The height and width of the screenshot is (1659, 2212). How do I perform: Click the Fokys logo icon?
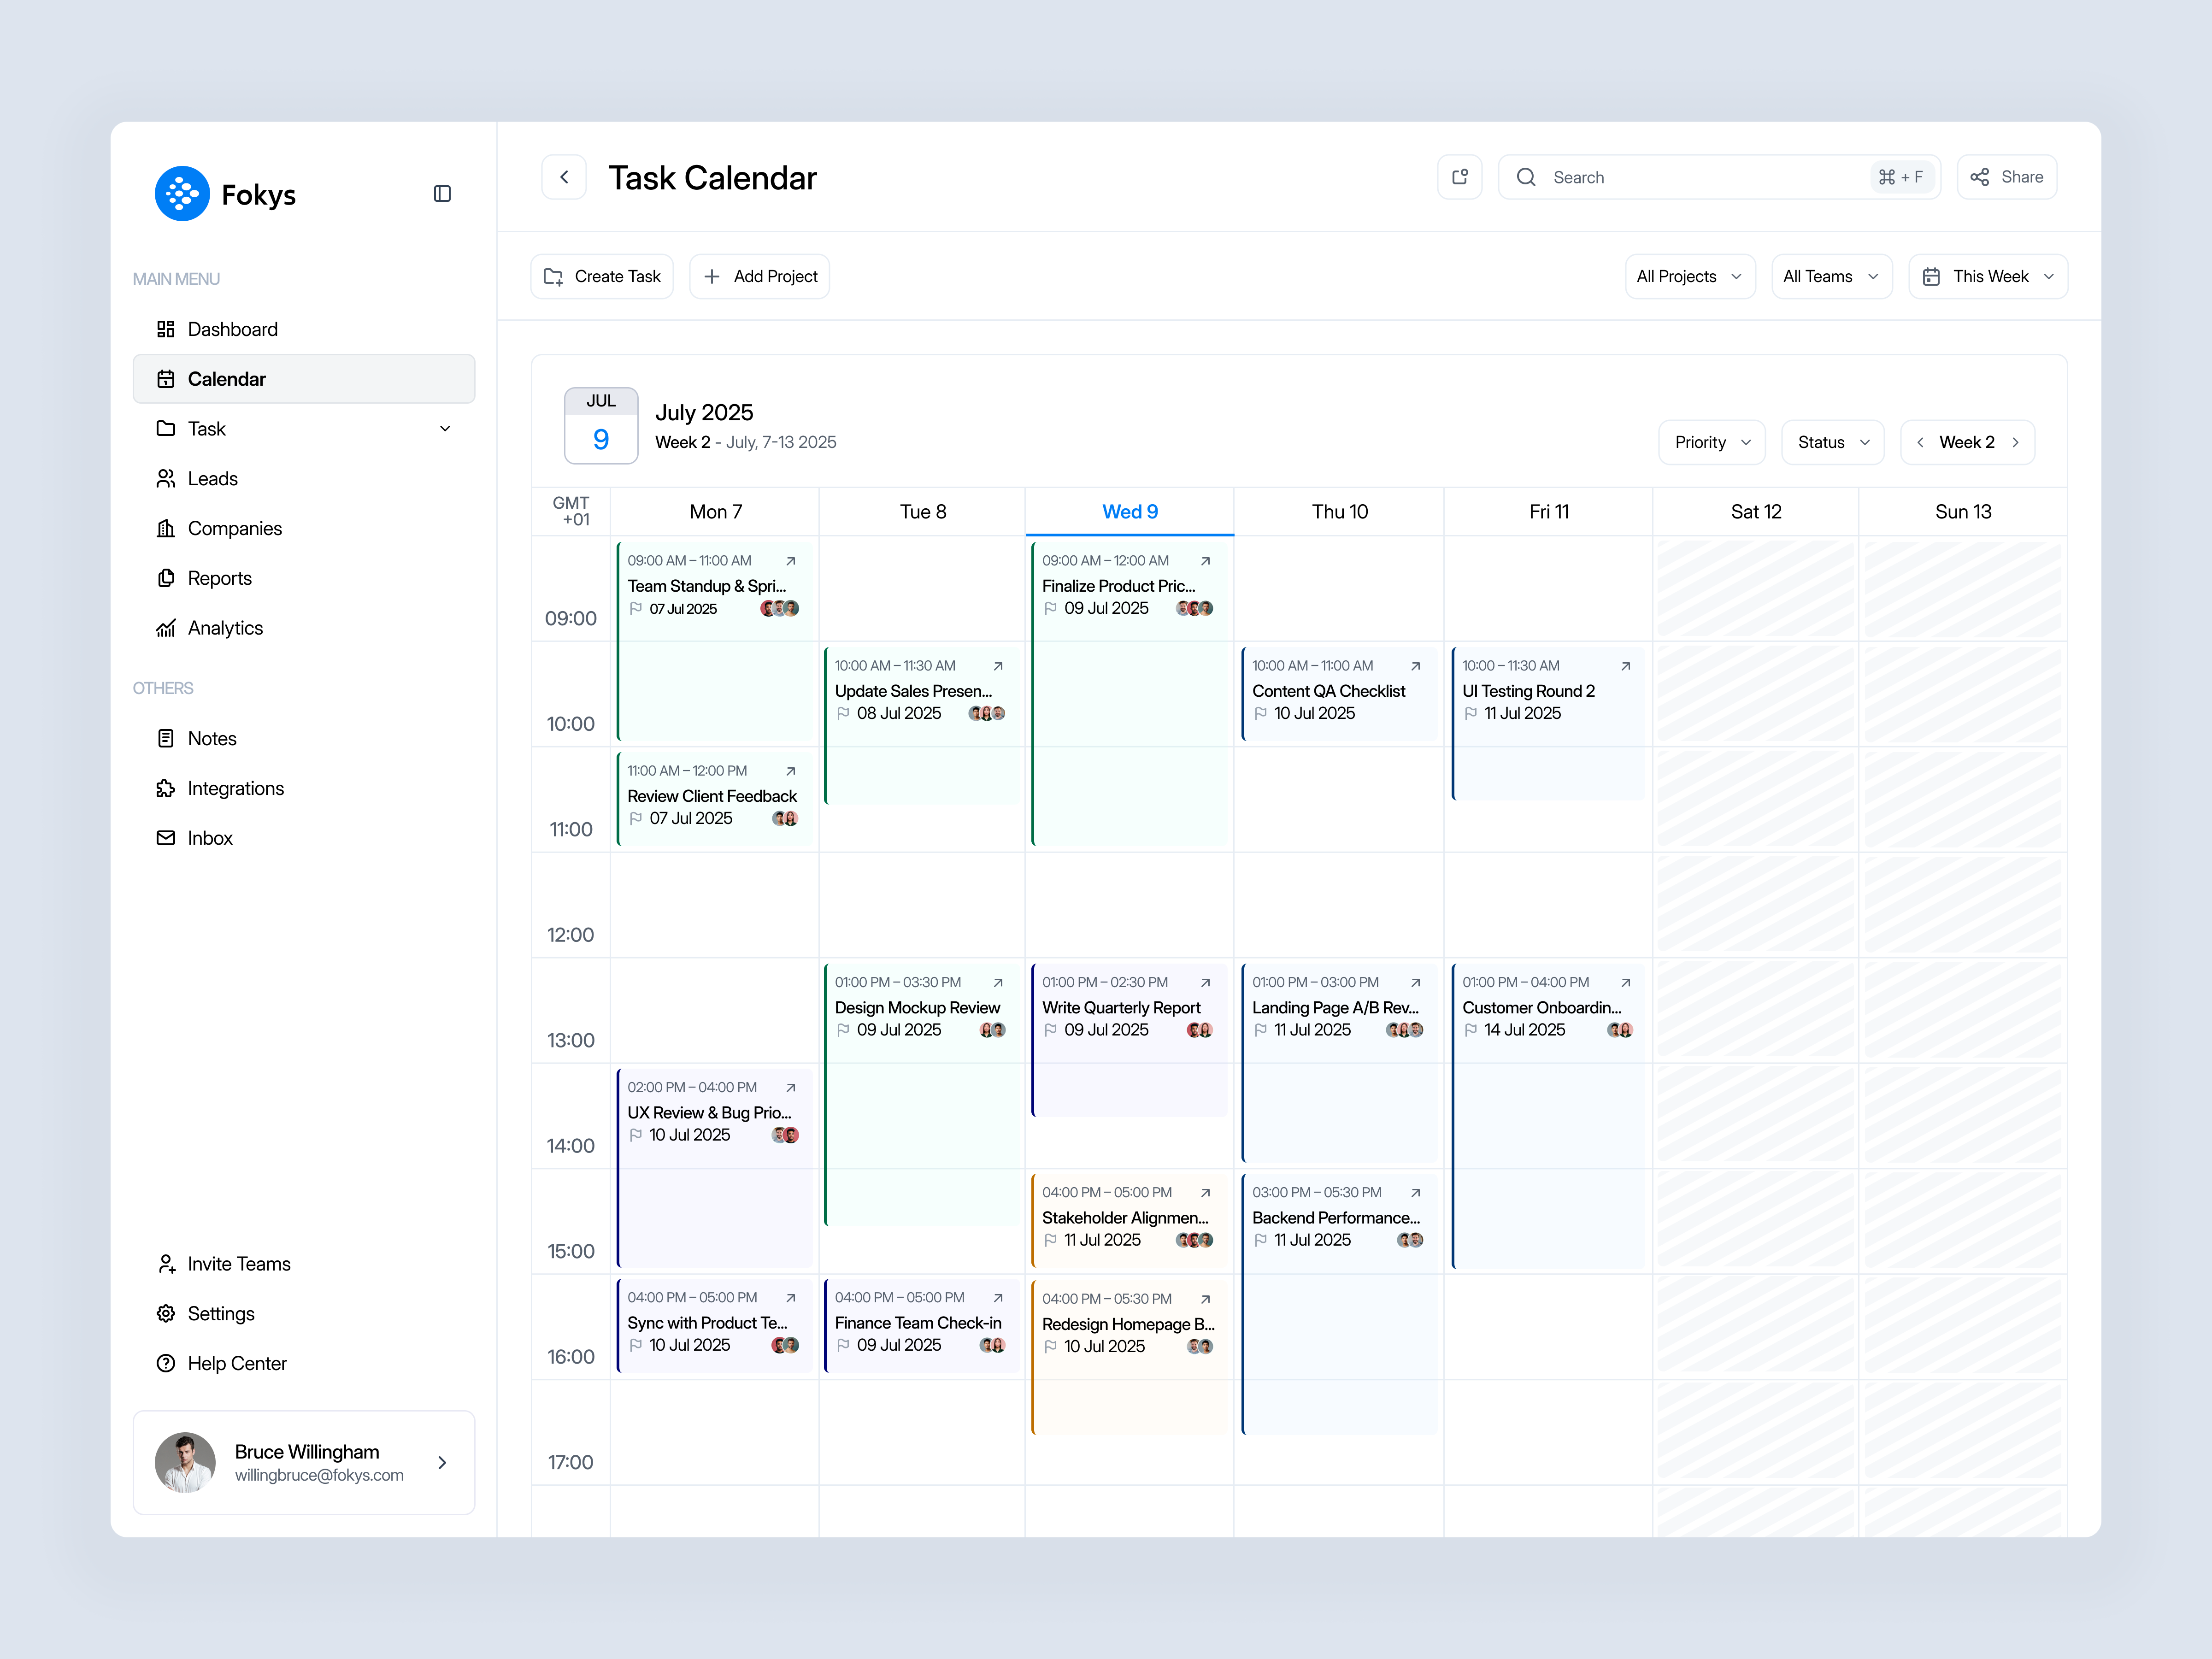point(181,193)
